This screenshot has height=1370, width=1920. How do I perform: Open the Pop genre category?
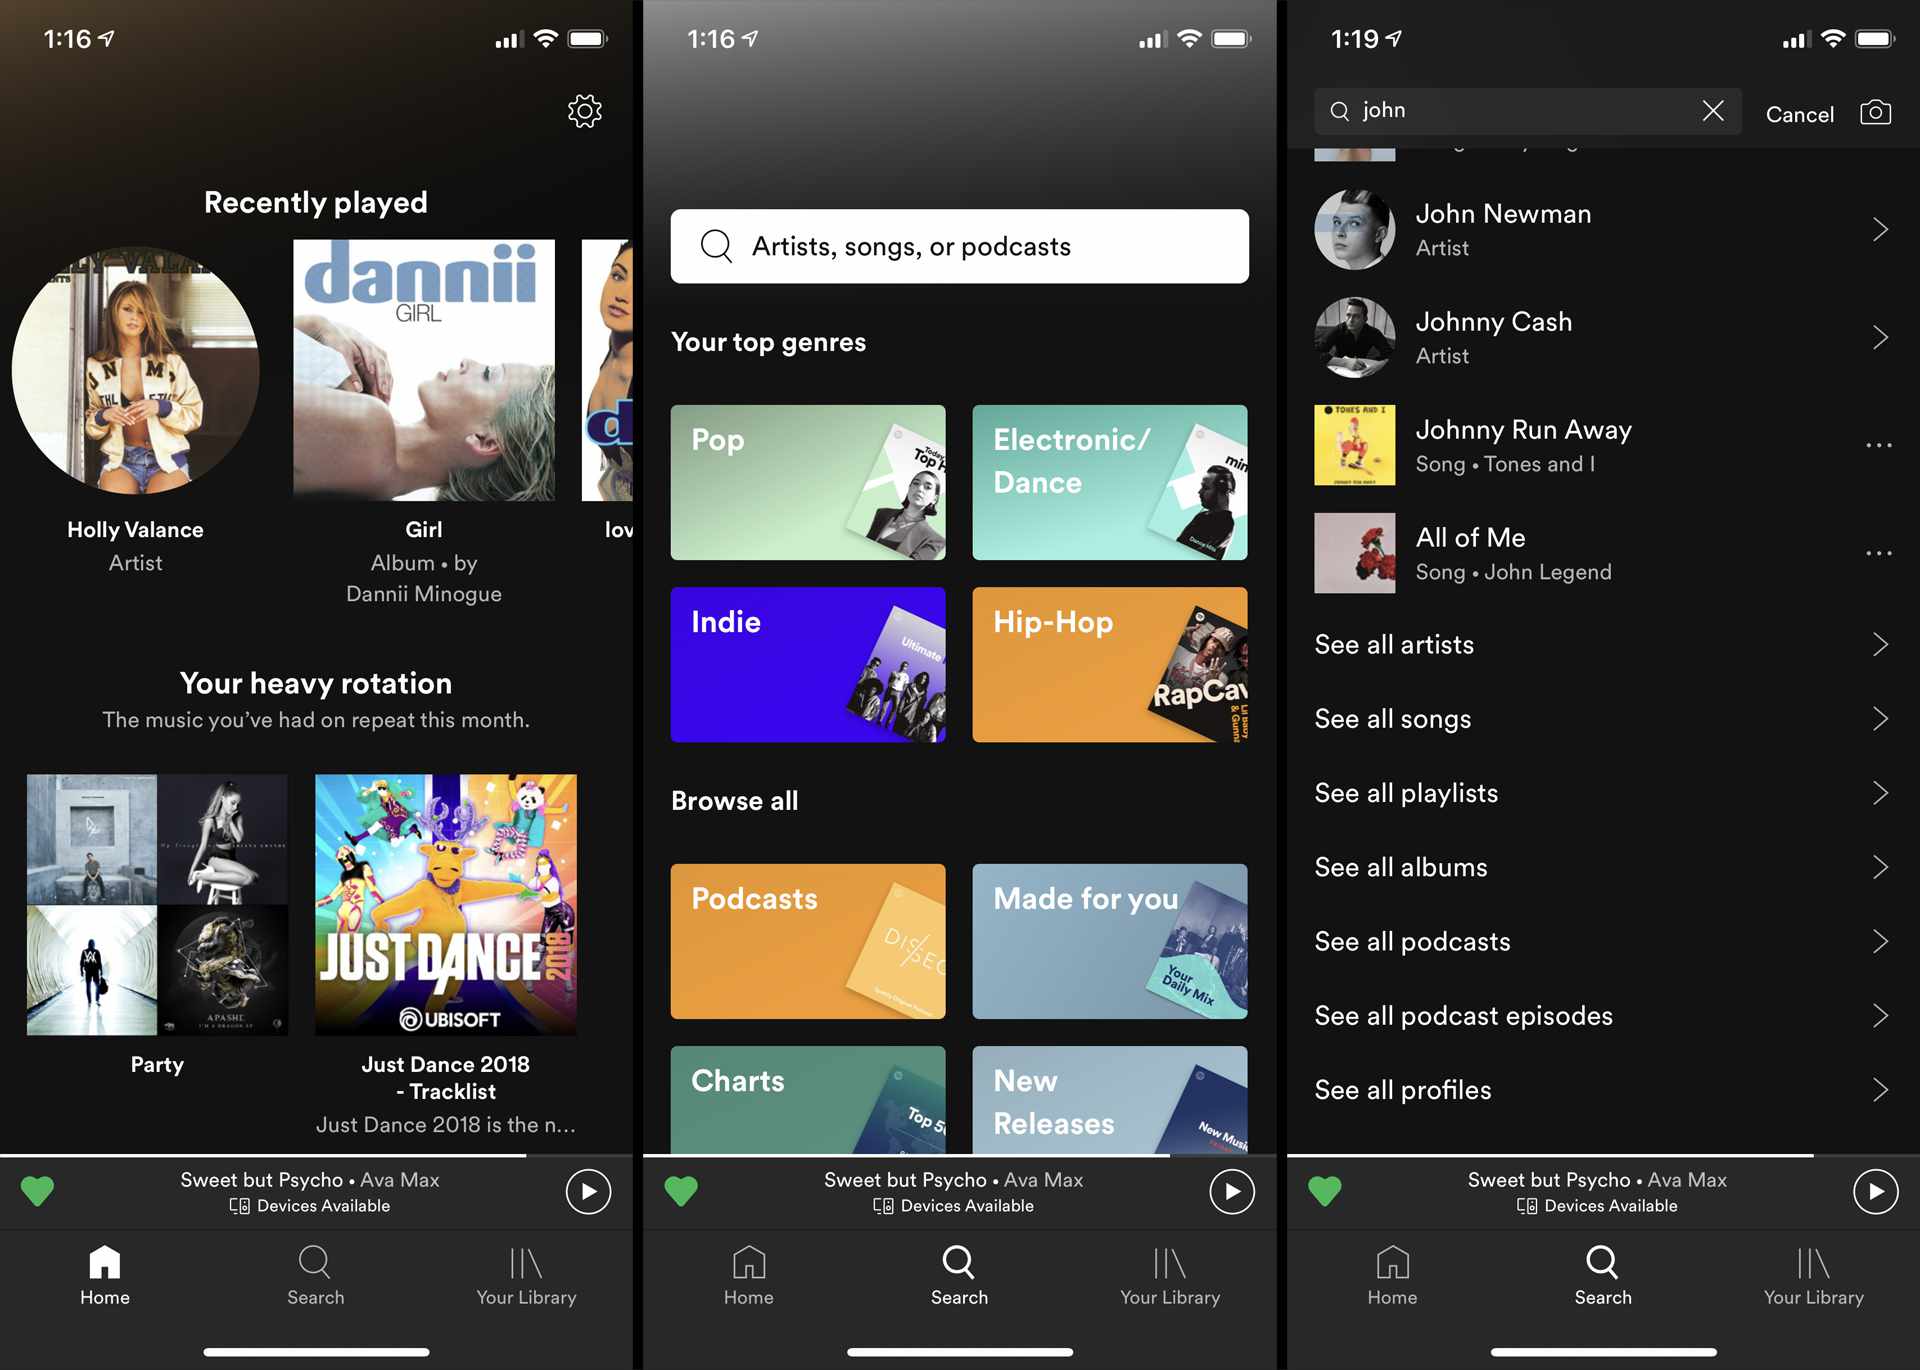[x=807, y=483]
